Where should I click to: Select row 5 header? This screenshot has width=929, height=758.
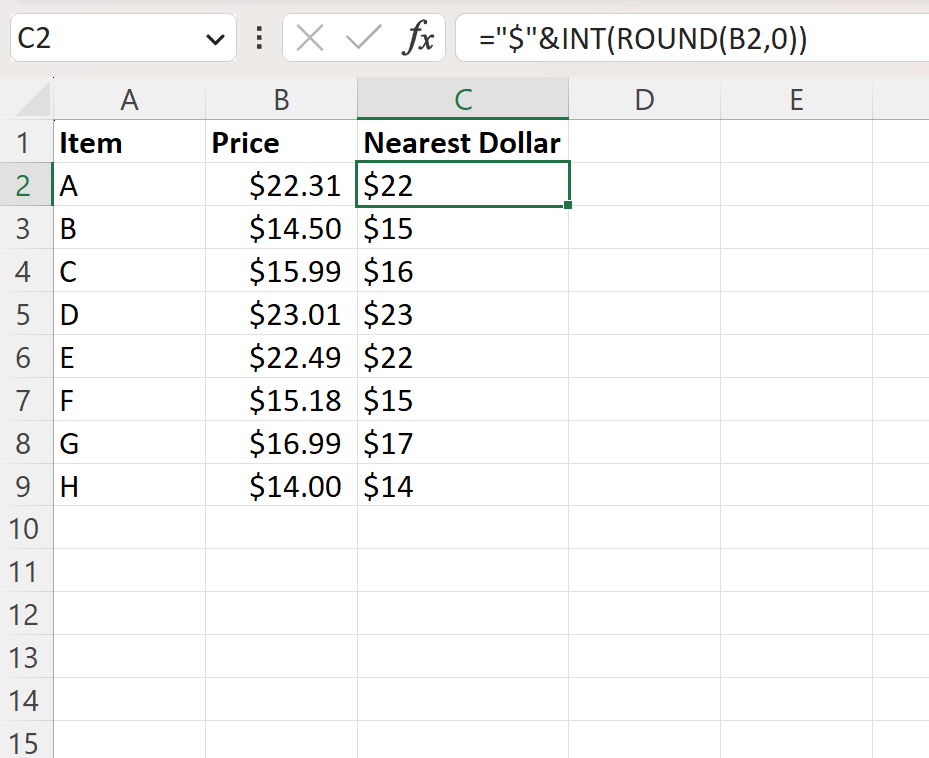(x=26, y=314)
